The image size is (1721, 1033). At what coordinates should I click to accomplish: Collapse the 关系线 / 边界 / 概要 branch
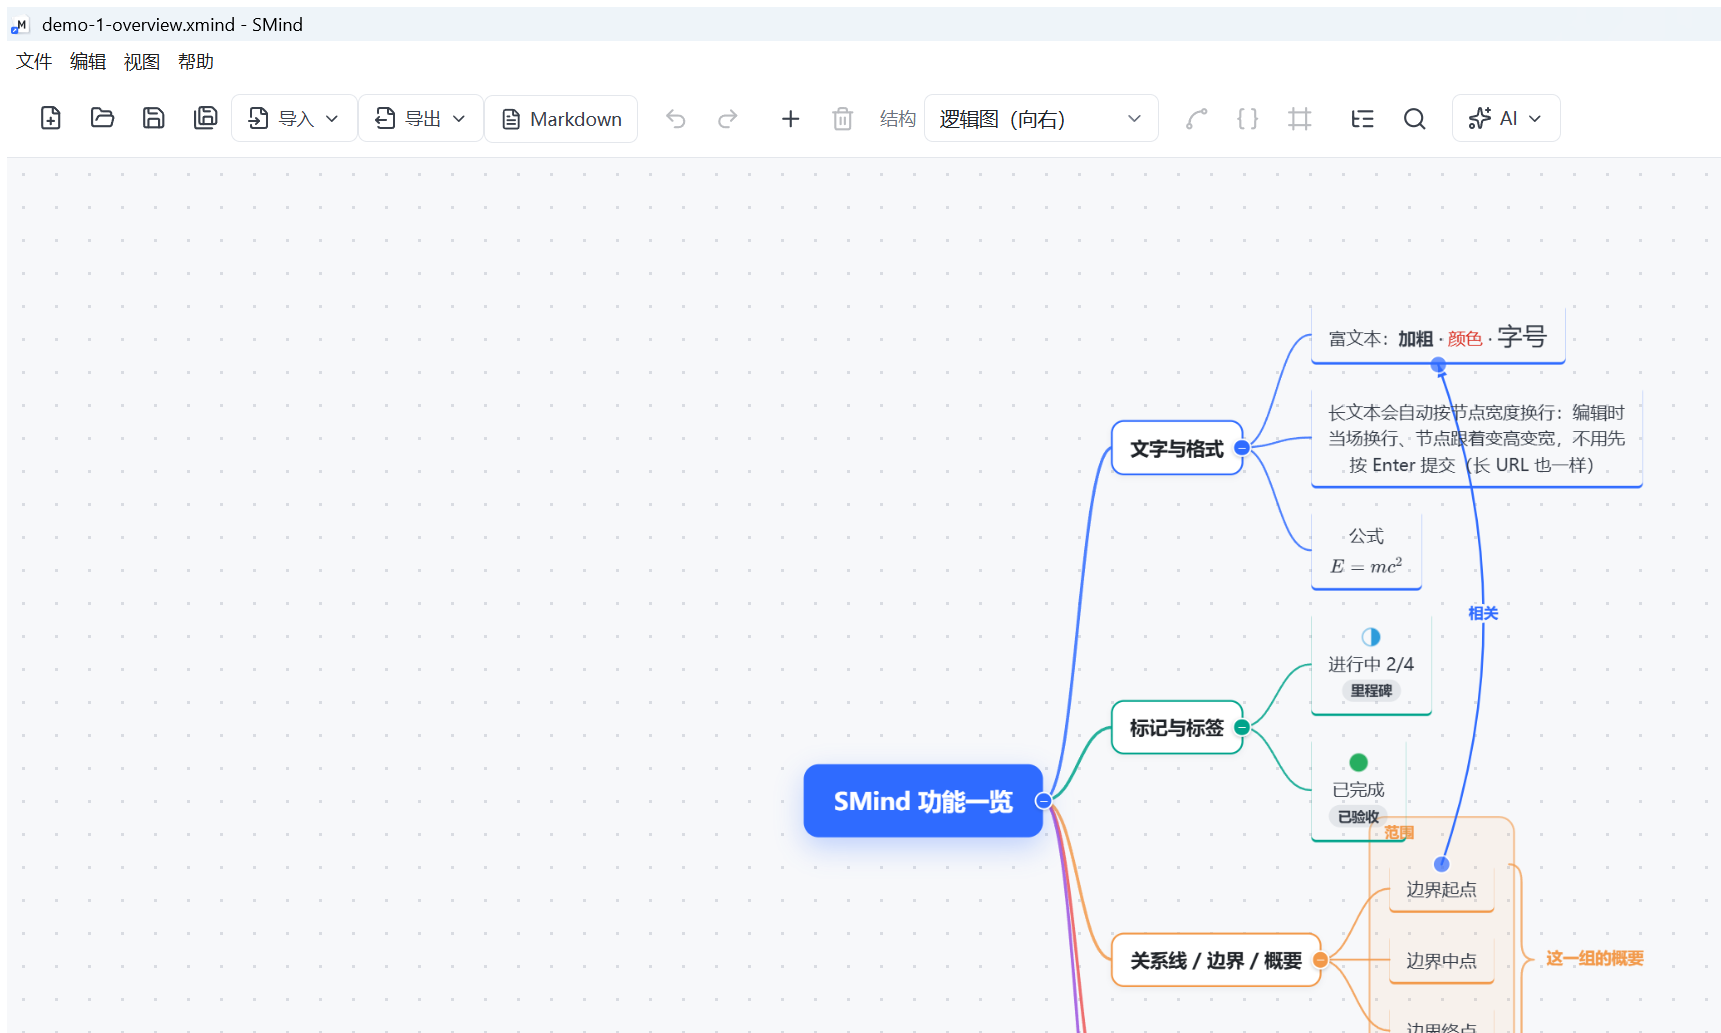coord(1320,960)
